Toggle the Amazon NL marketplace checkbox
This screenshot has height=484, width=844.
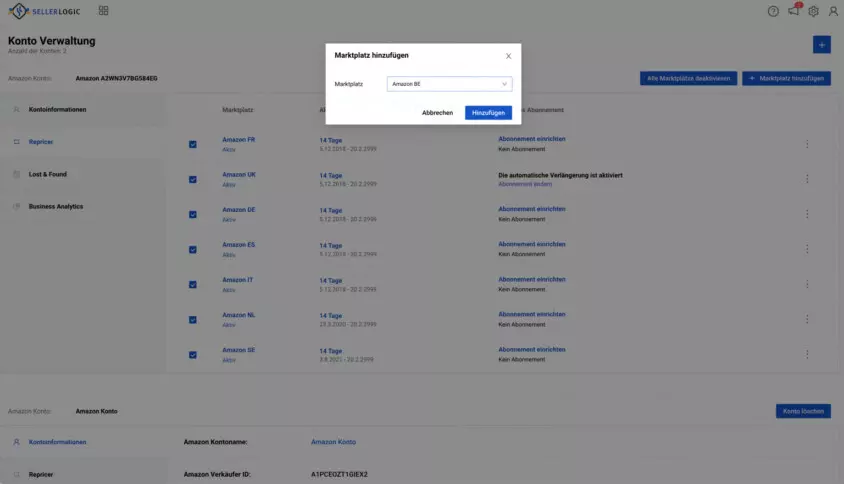pos(193,320)
